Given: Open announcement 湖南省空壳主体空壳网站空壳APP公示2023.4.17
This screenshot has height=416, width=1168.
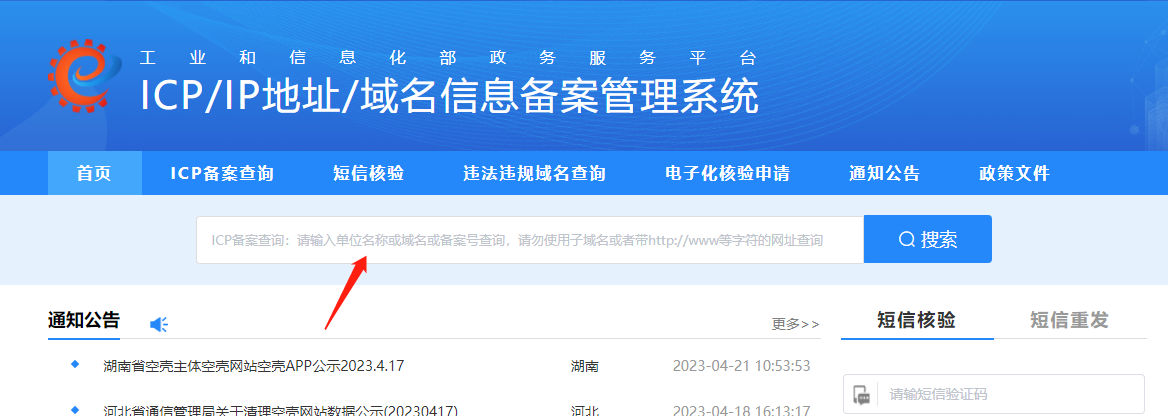Looking at the screenshot, I should tap(254, 366).
